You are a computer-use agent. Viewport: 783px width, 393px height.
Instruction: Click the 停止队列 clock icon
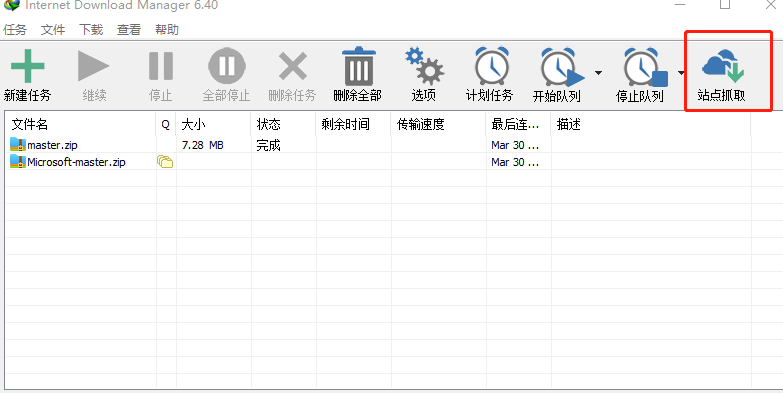click(x=645, y=68)
